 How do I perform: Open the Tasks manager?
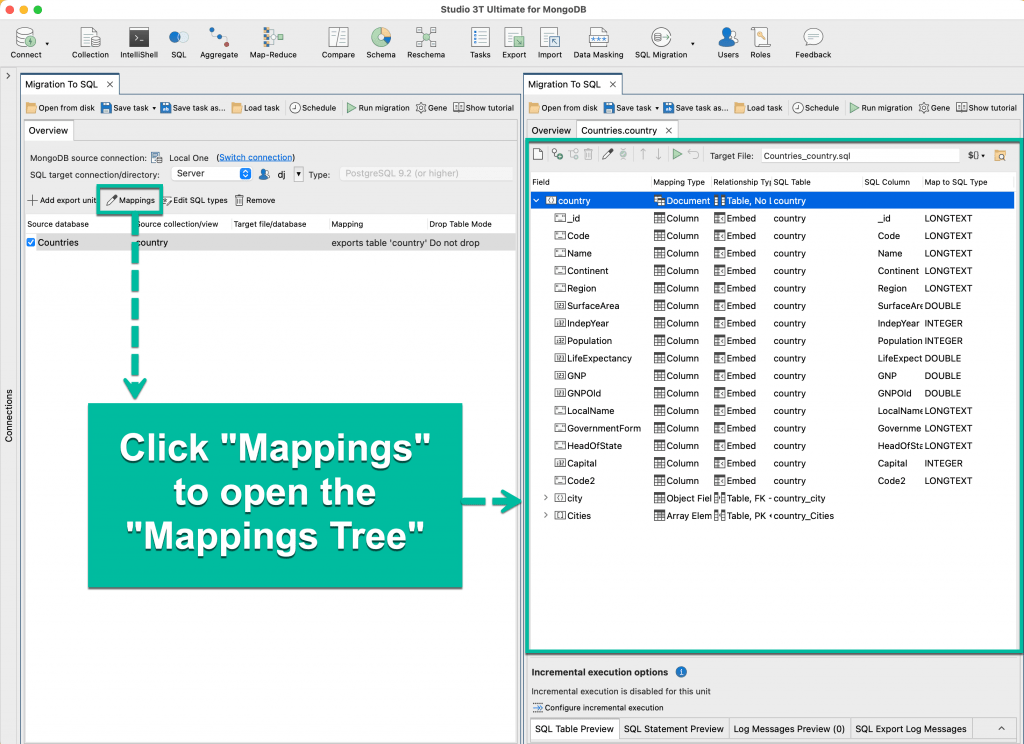(x=480, y=42)
